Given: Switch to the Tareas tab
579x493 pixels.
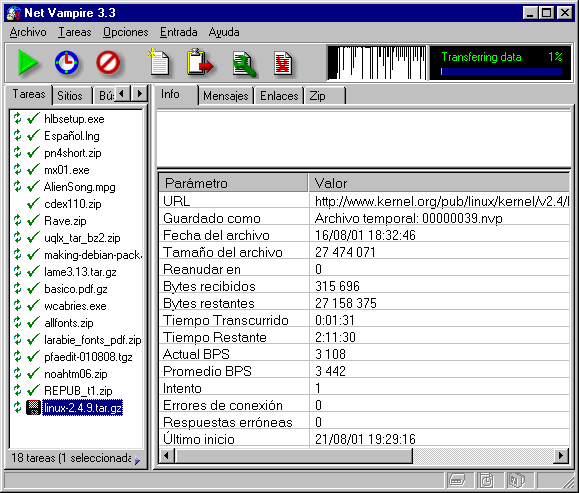Looking at the screenshot, I should tap(29, 94).
